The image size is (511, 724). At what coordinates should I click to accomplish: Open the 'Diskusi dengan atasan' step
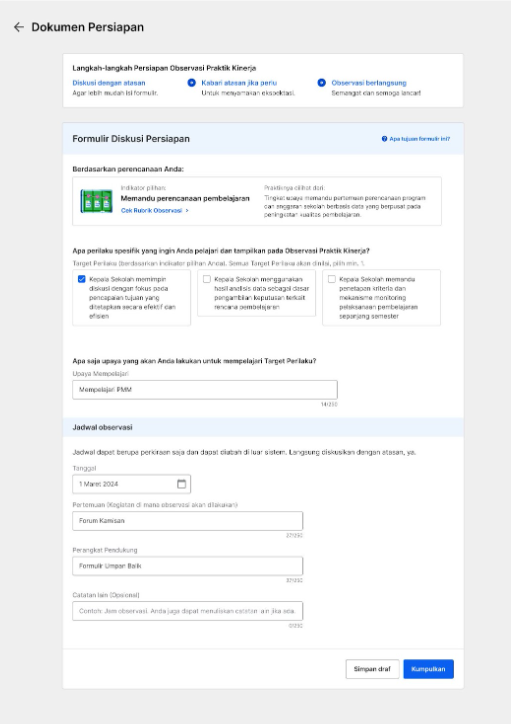109,83
